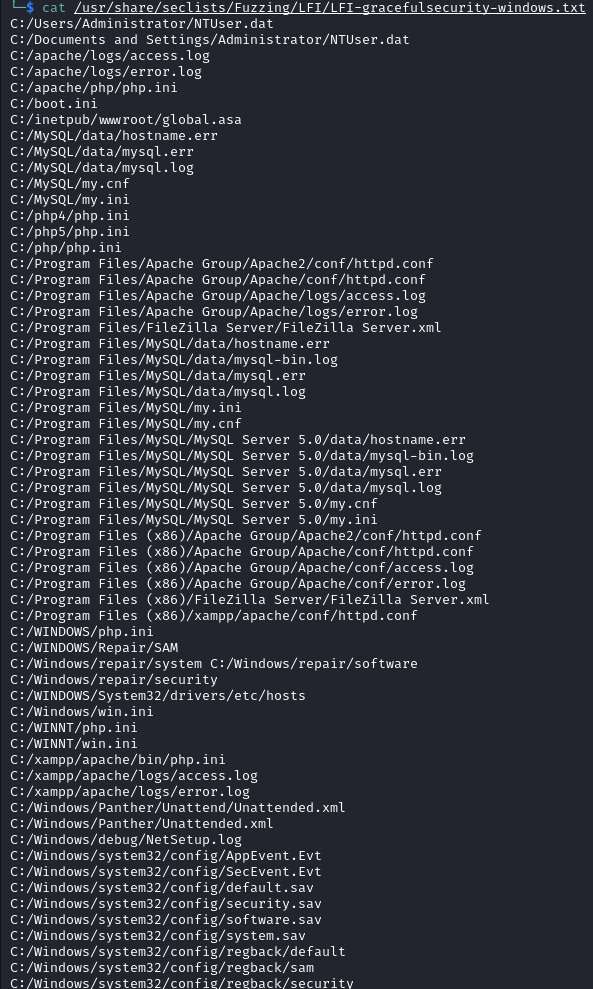Viewport: 593px width, 989px height.
Task: Click the Apache2/conf/httpd.conf Program Files line
Action: [221, 264]
